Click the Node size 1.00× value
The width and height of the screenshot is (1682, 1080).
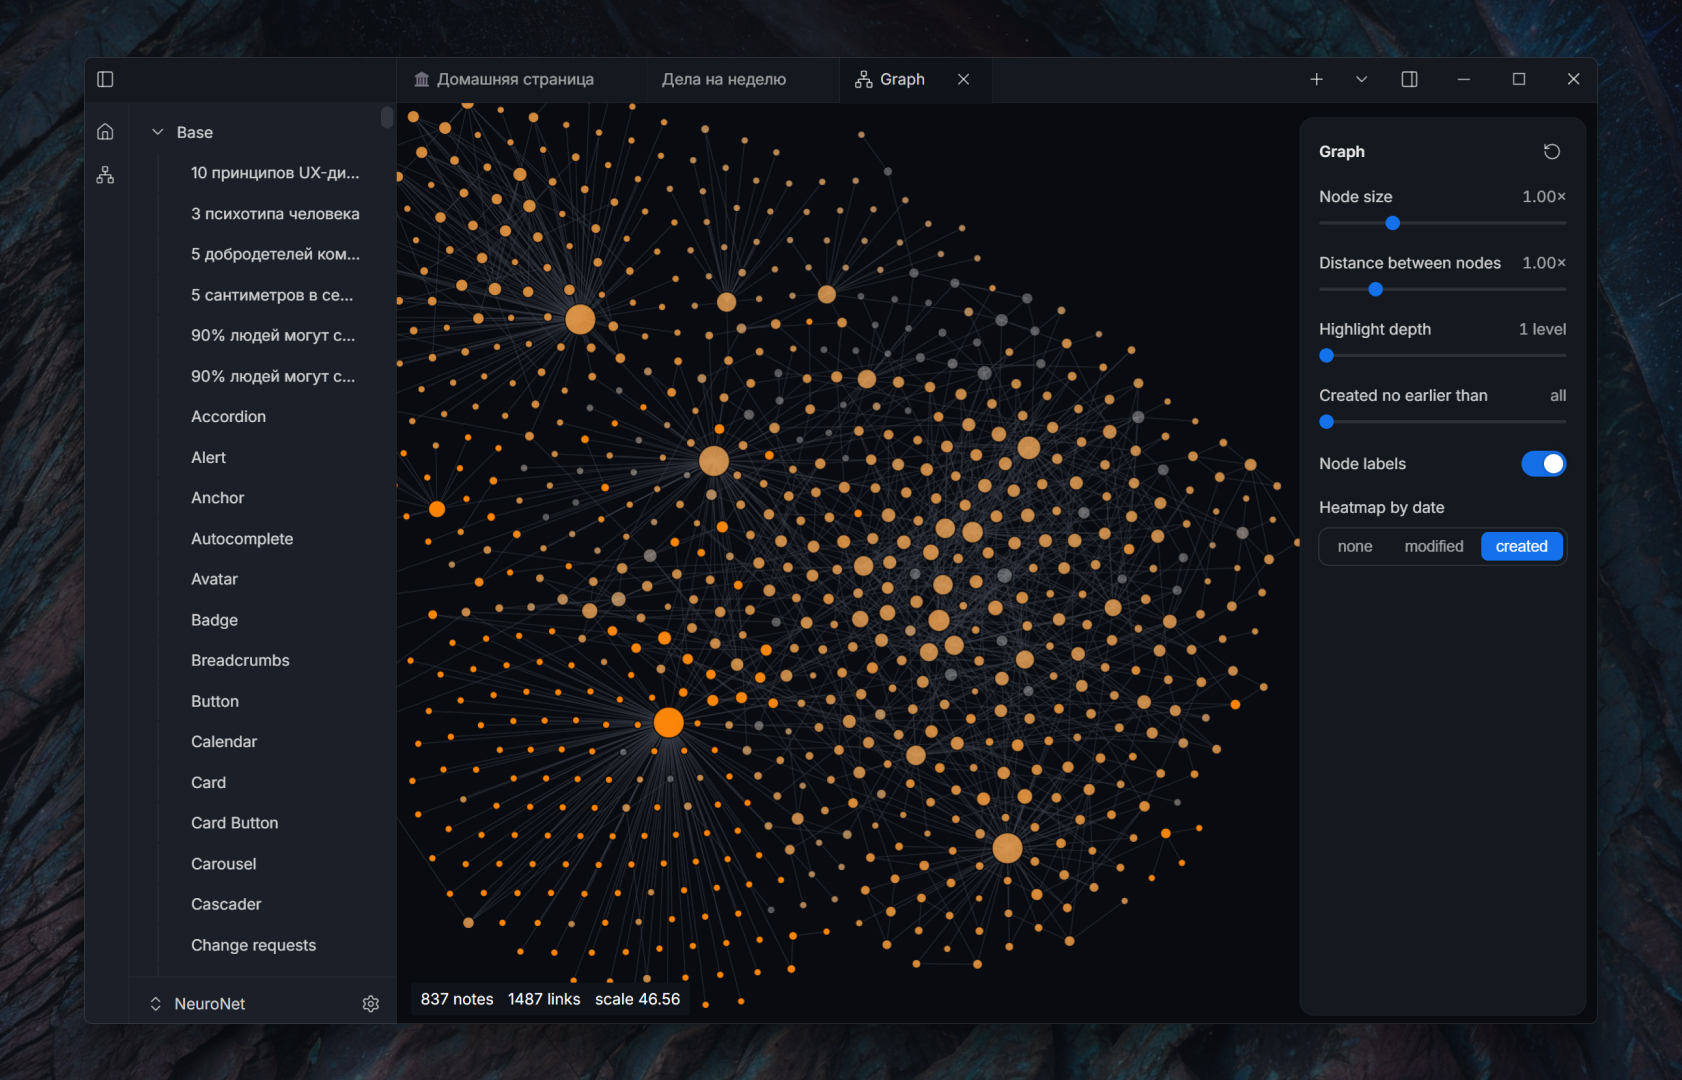click(1544, 196)
